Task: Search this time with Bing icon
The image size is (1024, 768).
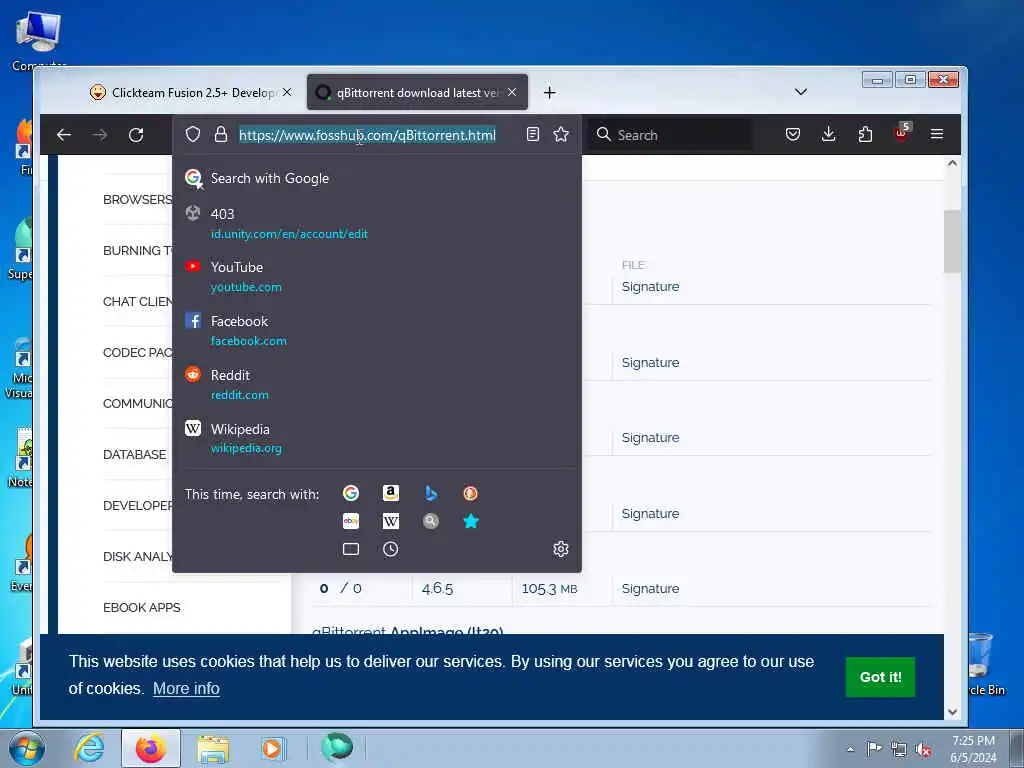Action: coord(430,493)
